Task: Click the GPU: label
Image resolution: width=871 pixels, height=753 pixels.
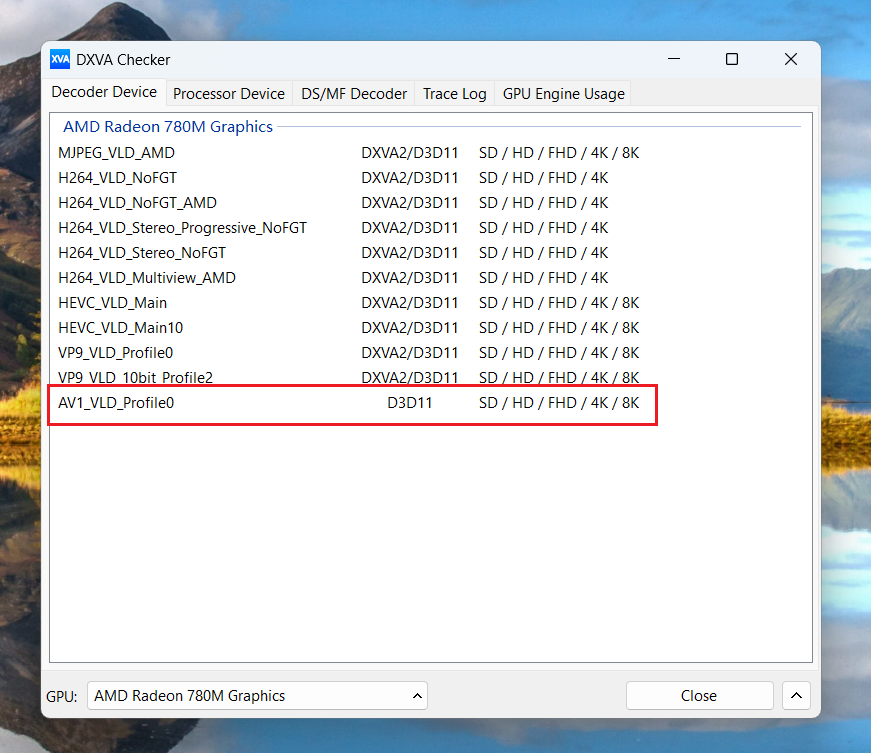Action: (x=62, y=696)
